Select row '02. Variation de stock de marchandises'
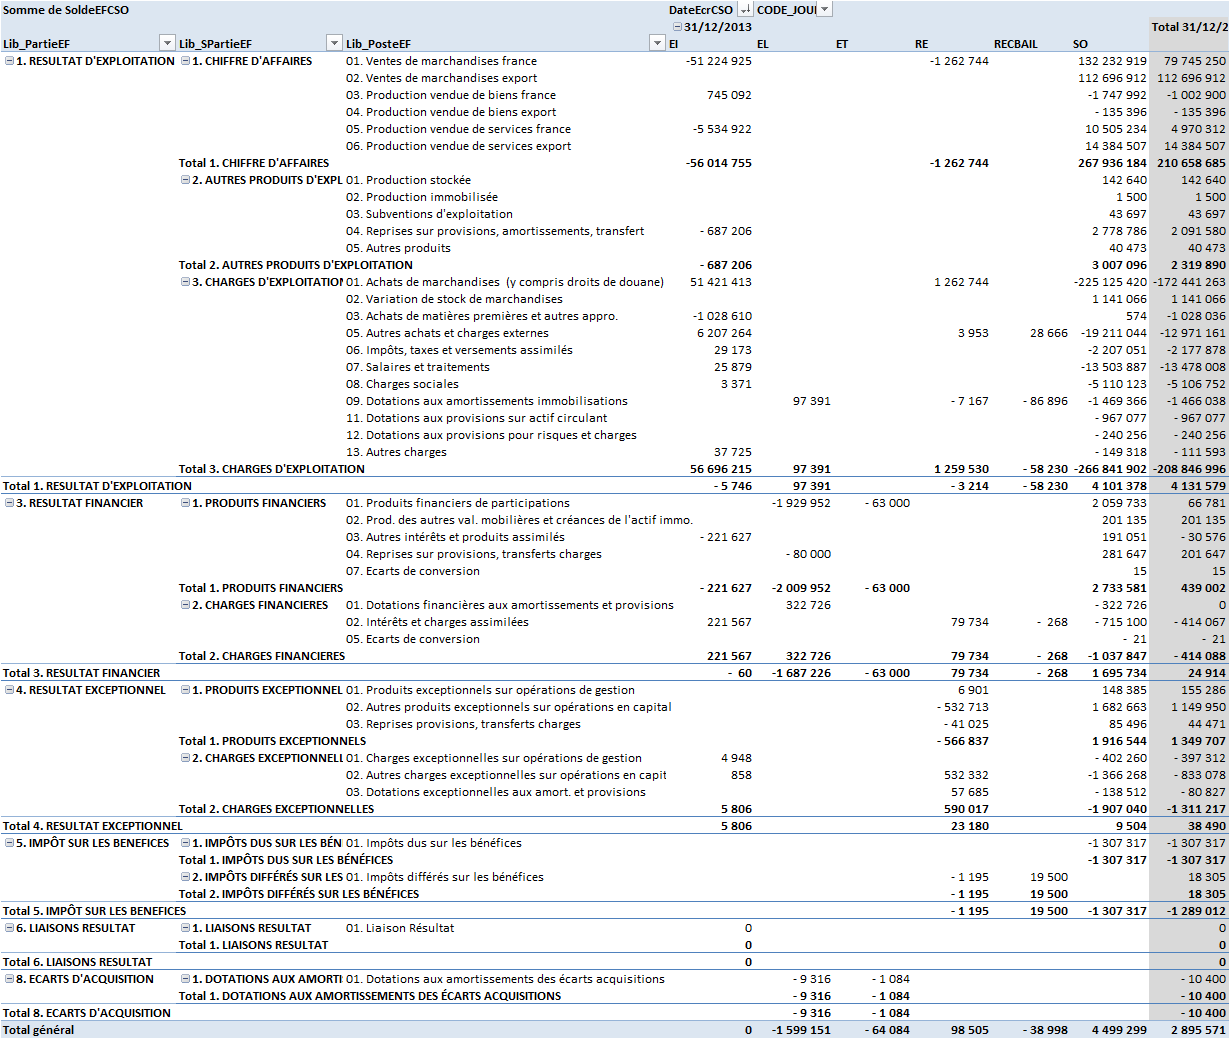Screen dimensions: 1229x1038 [x=454, y=299]
